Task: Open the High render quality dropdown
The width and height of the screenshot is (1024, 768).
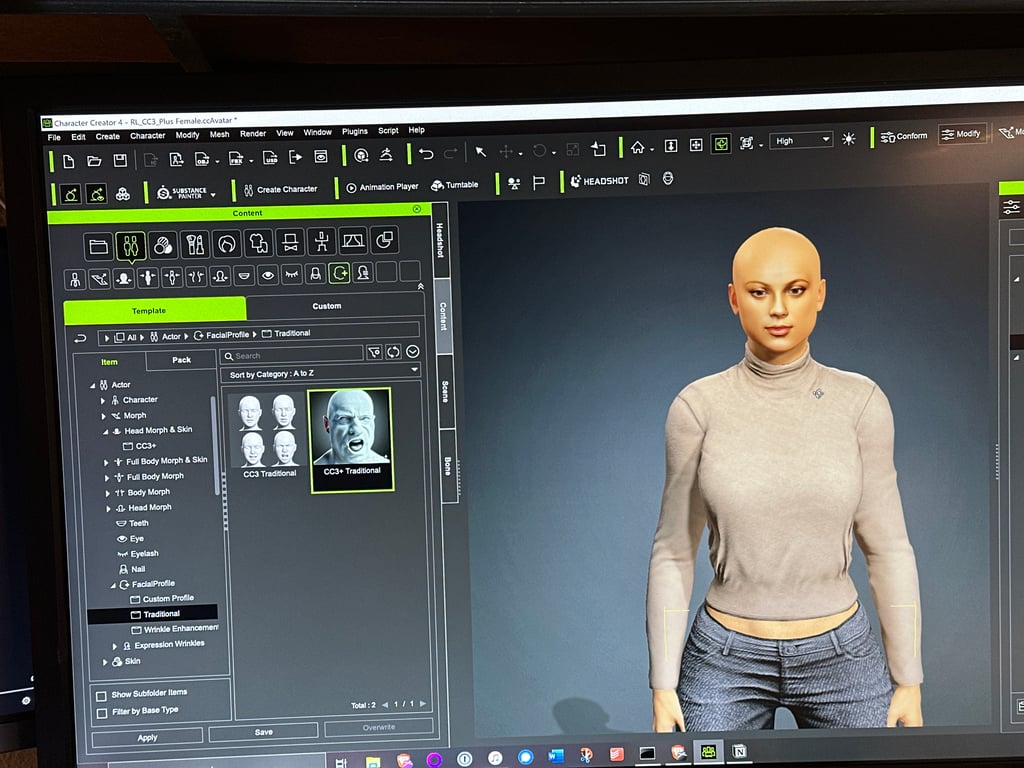Action: point(800,140)
